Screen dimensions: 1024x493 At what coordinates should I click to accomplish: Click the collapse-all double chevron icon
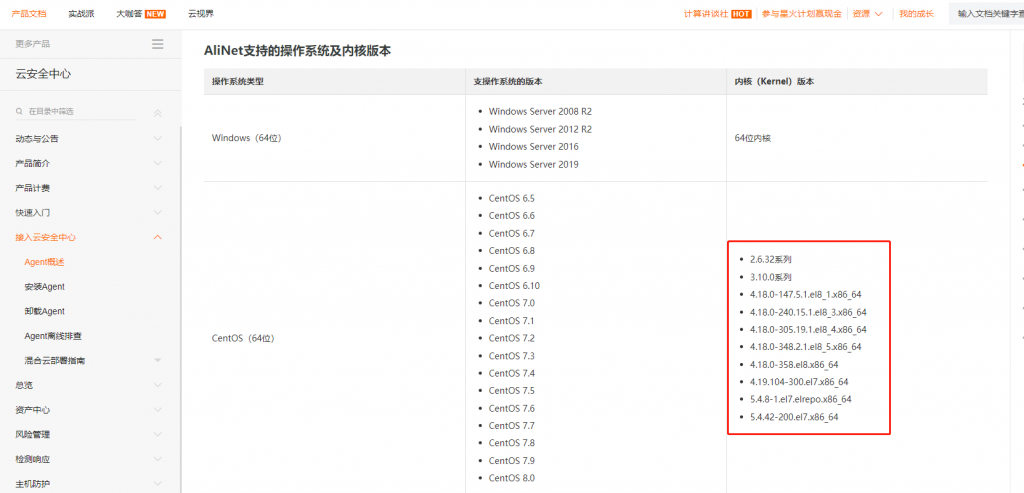click(x=157, y=113)
